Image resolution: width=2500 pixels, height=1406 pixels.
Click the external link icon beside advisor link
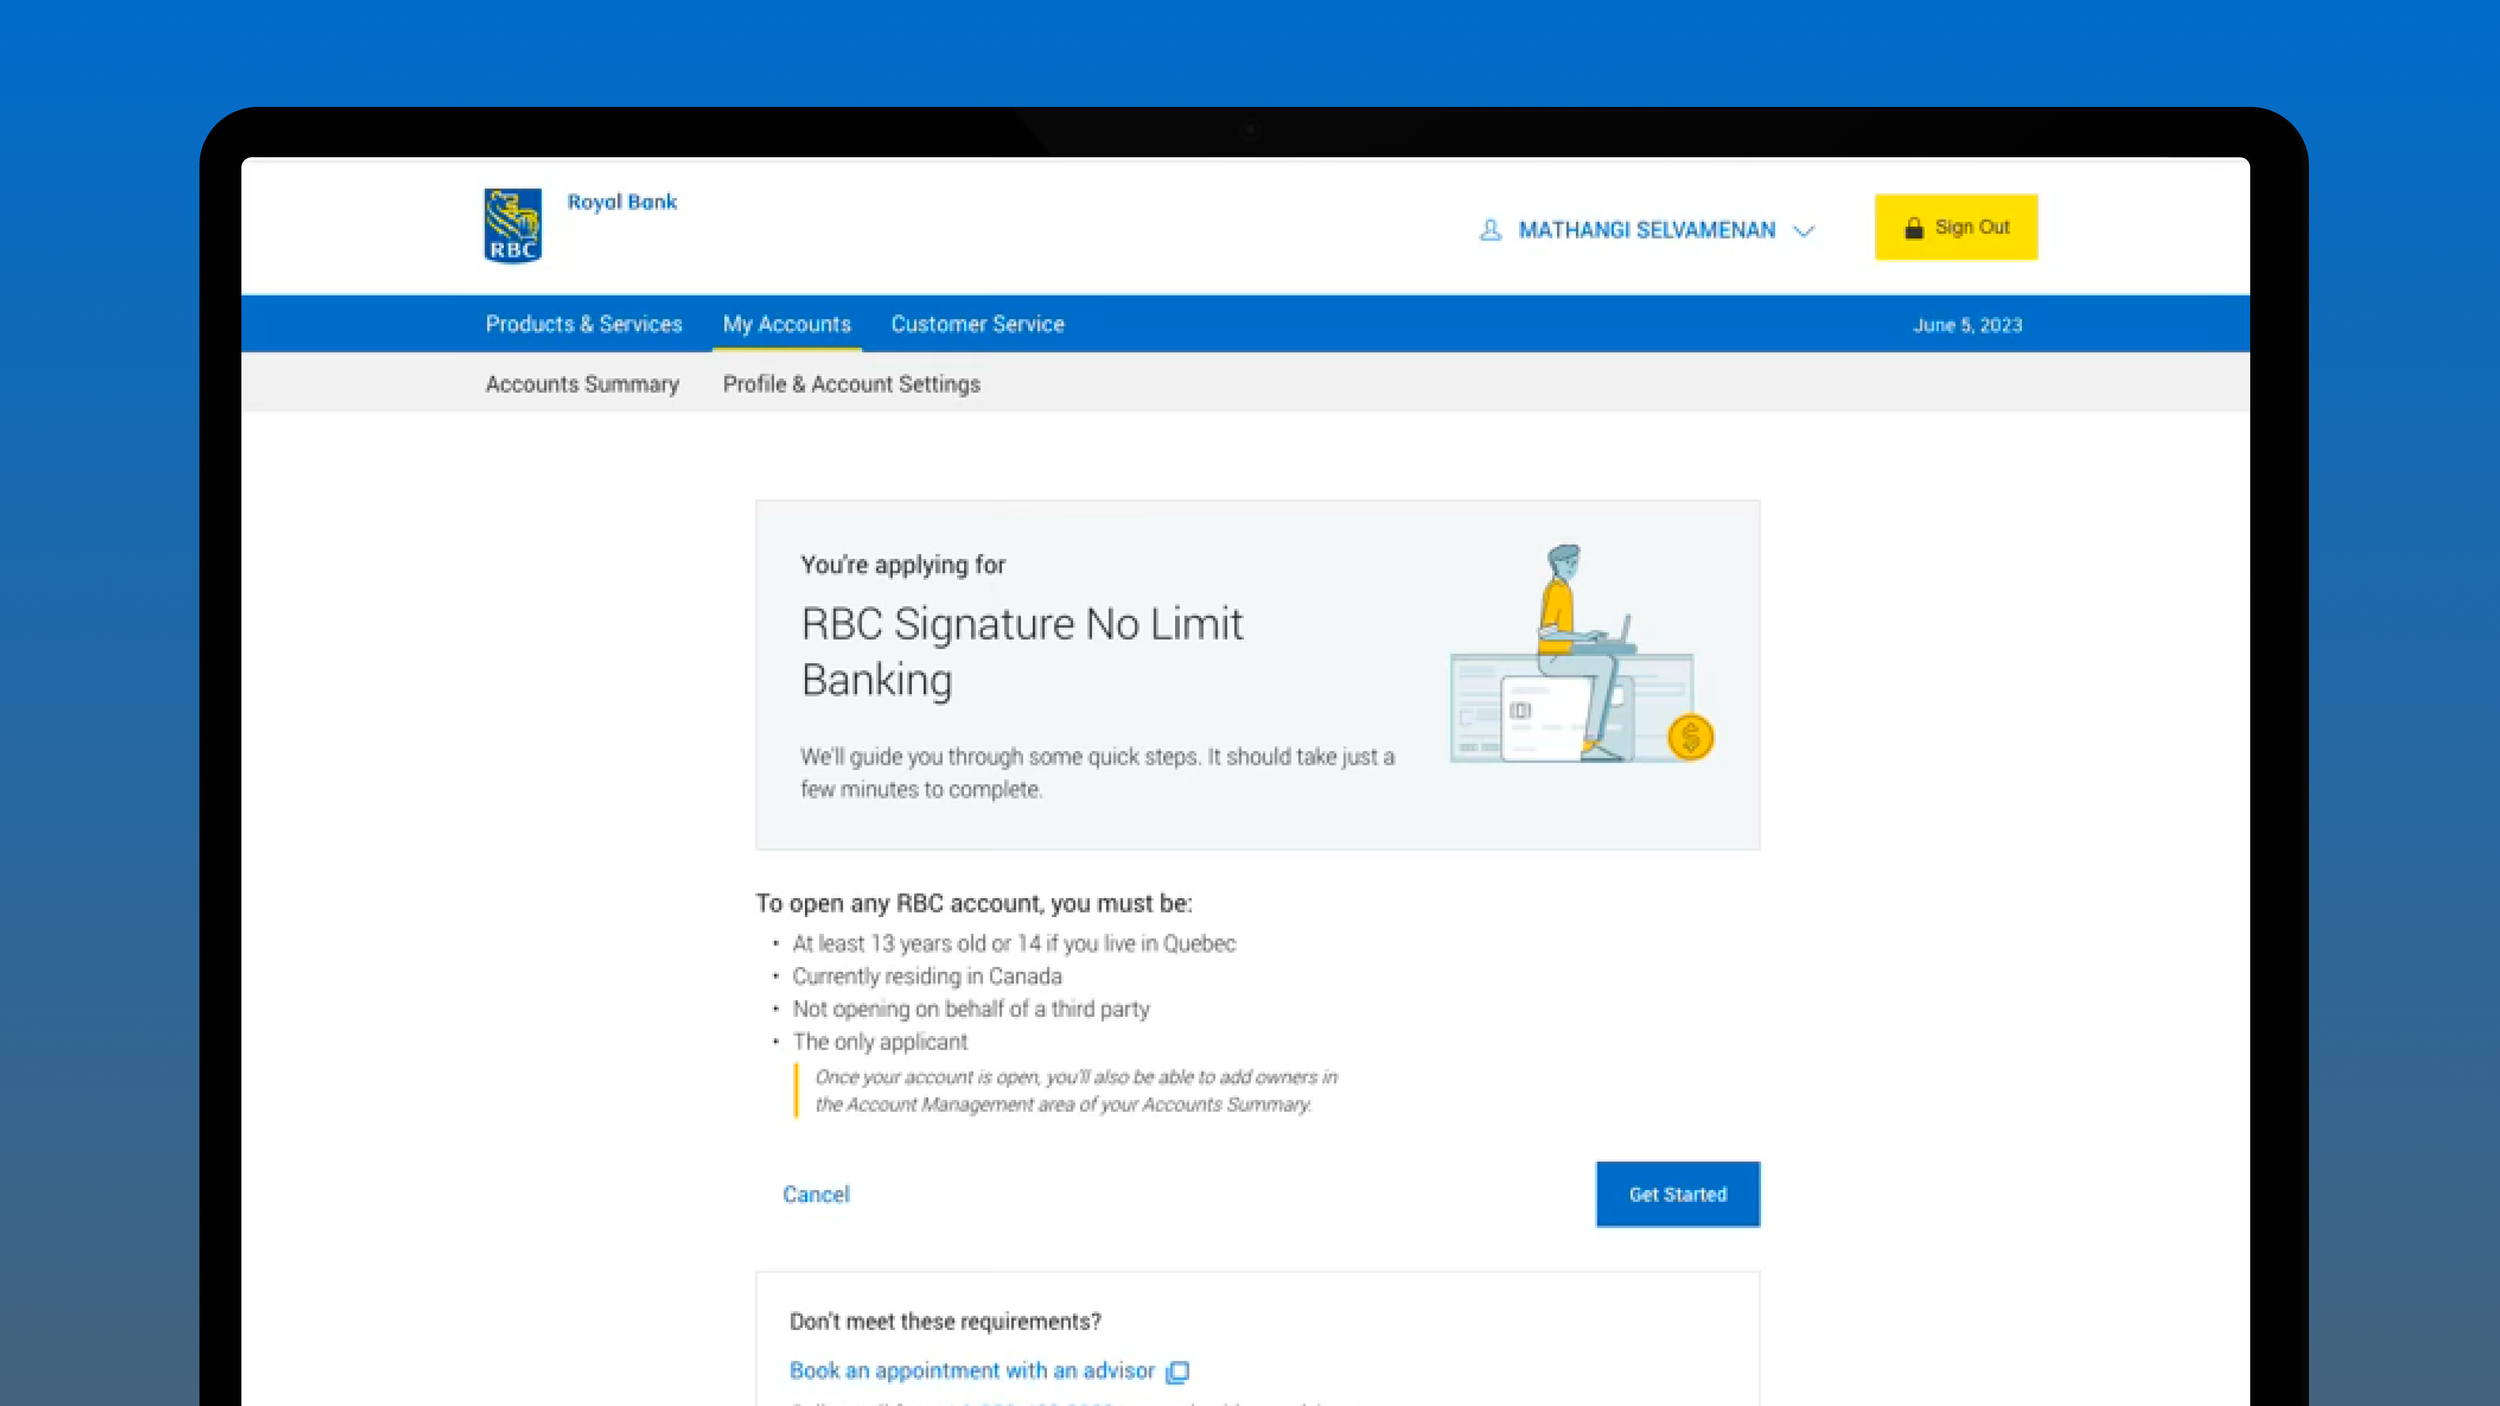pyautogui.click(x=1178, y=1371)
